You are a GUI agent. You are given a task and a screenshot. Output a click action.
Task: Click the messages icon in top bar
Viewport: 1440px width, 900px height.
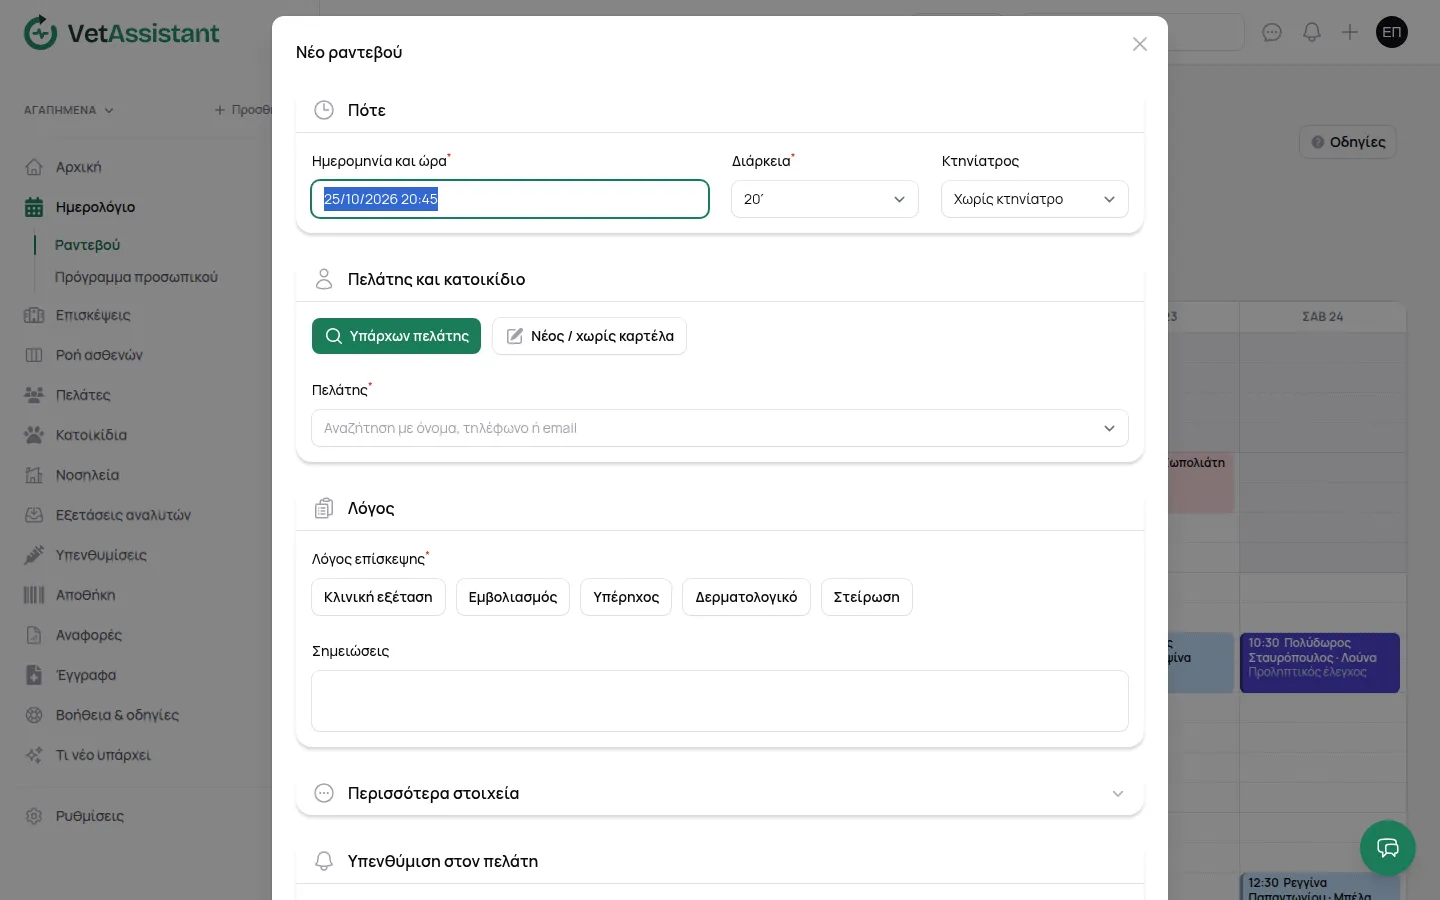(1272, 32)
